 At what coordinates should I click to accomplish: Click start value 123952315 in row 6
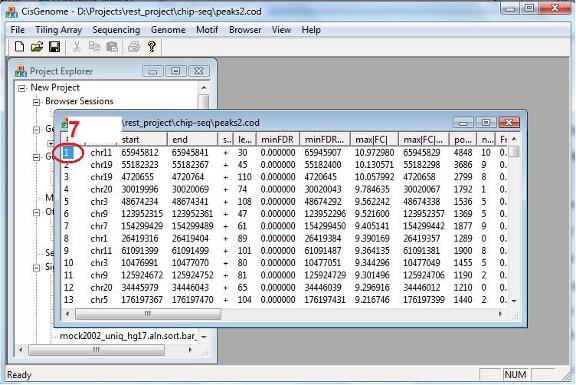[142, 214]
